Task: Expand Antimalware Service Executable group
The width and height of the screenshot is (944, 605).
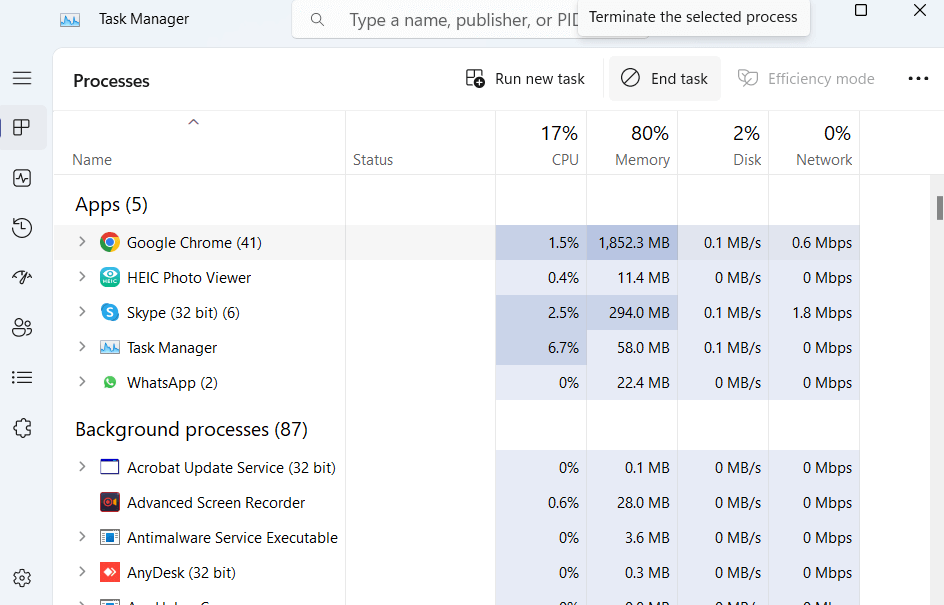Action: click(82, 536)
